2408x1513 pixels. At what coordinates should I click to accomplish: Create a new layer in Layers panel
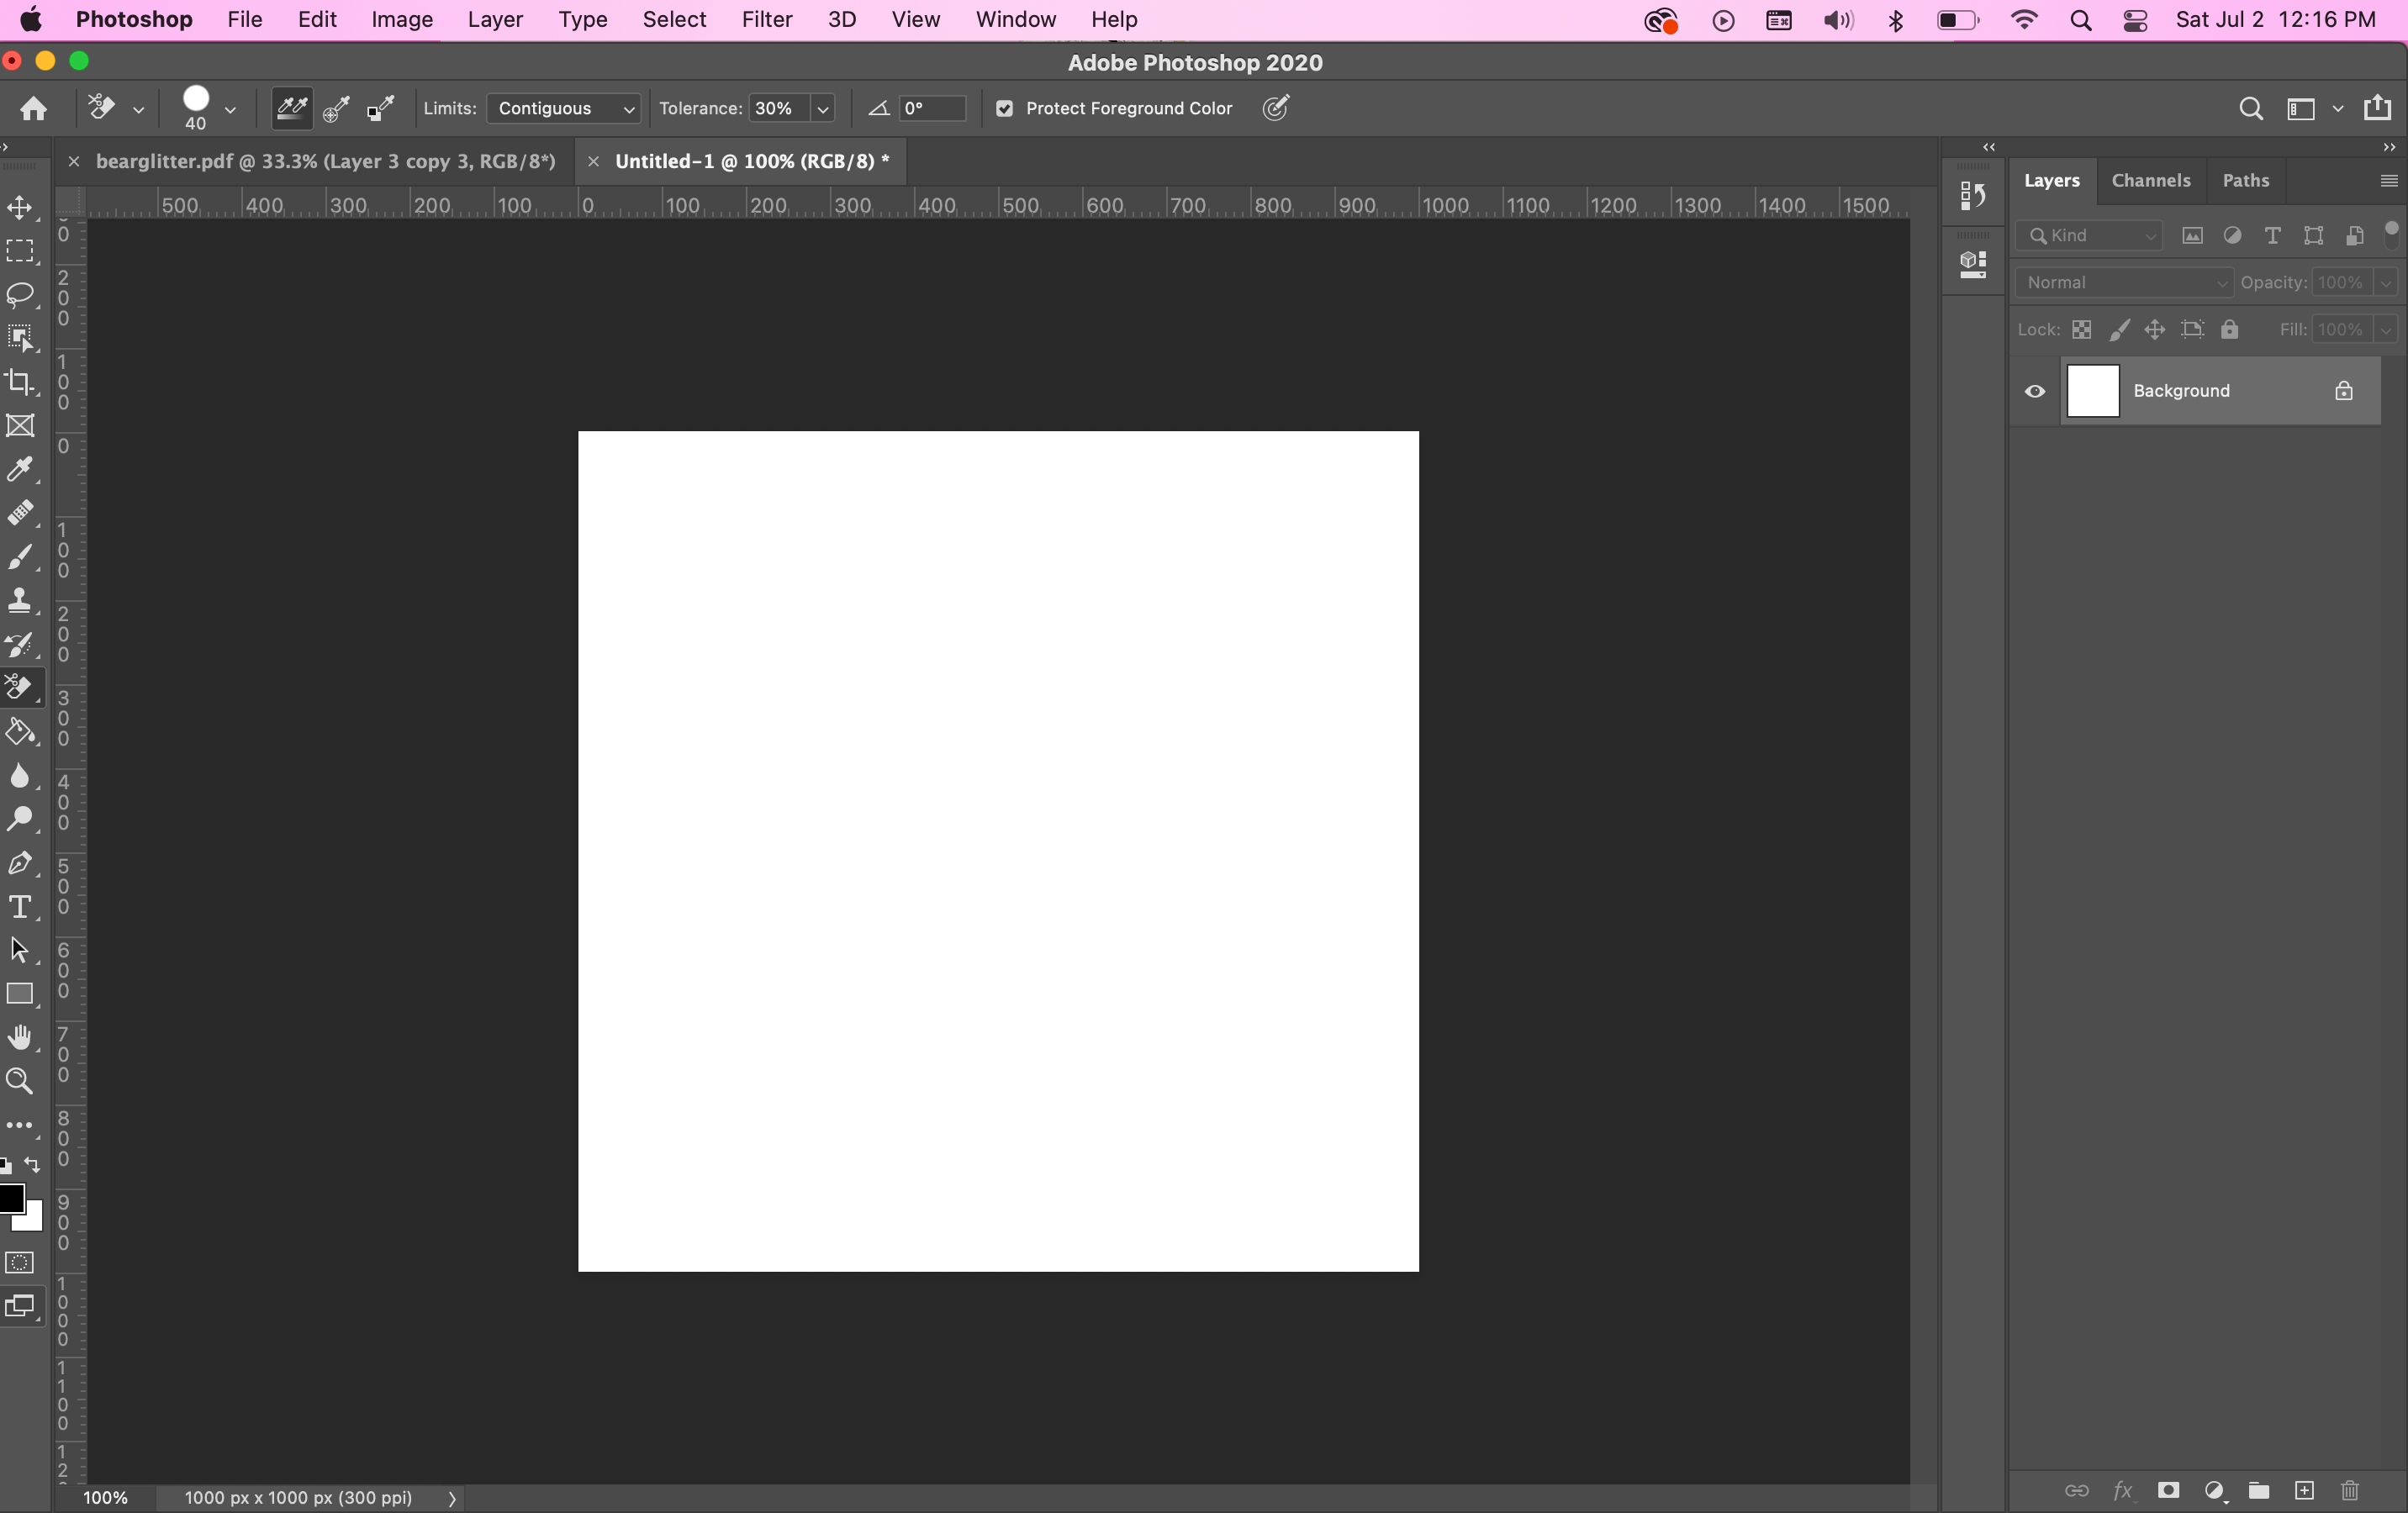click(2303, 1491)
